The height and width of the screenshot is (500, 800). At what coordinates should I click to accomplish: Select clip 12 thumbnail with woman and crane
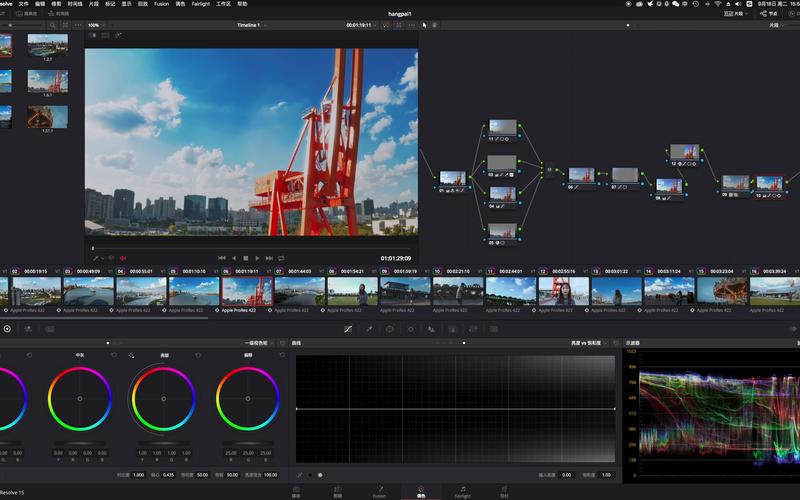click(x=563, y=291)
